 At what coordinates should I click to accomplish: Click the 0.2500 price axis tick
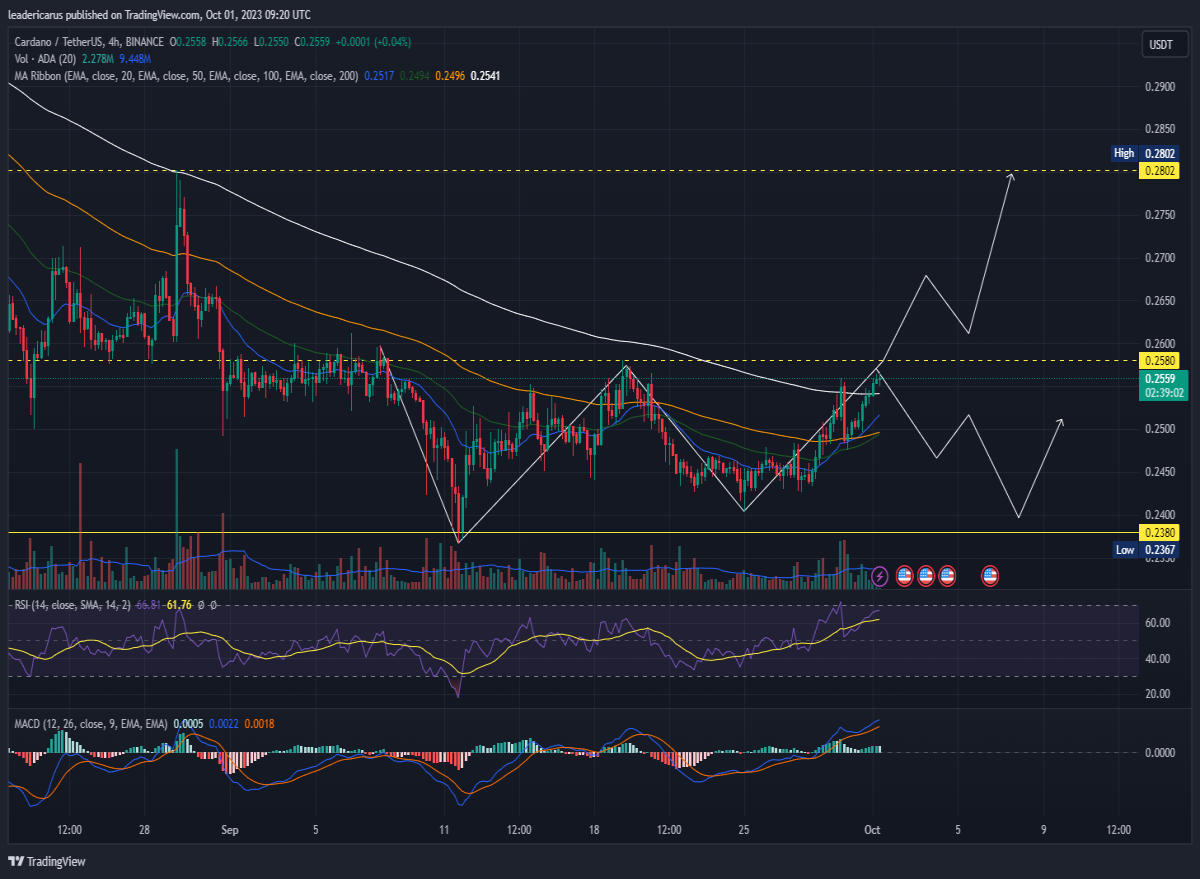1160,429
